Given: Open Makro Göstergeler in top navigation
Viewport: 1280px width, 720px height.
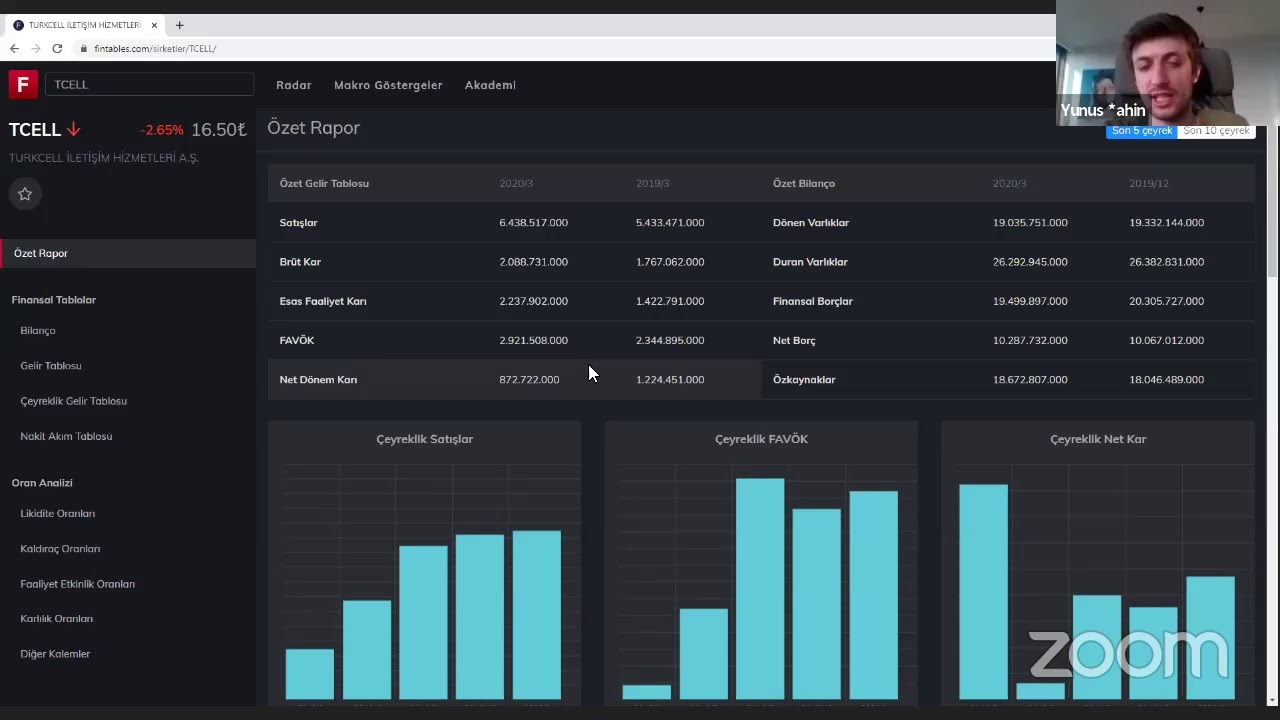Looking at the screenshot, I should click(x=388, y=85).
